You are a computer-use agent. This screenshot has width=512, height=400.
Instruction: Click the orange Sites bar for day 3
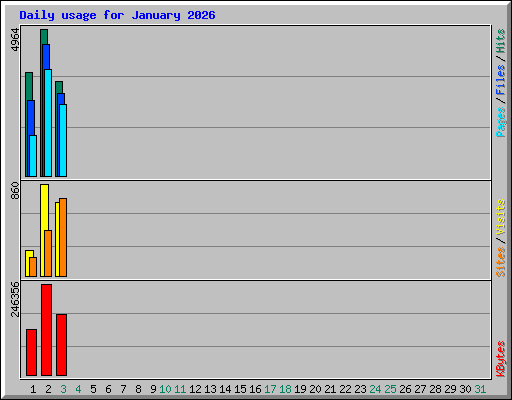(63, 237)
